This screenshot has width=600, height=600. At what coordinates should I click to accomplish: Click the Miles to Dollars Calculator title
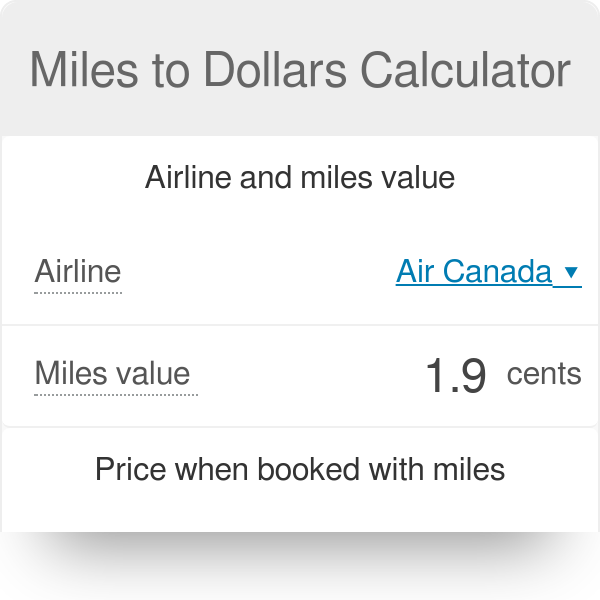pyautogui.click(x=300, y=70)
